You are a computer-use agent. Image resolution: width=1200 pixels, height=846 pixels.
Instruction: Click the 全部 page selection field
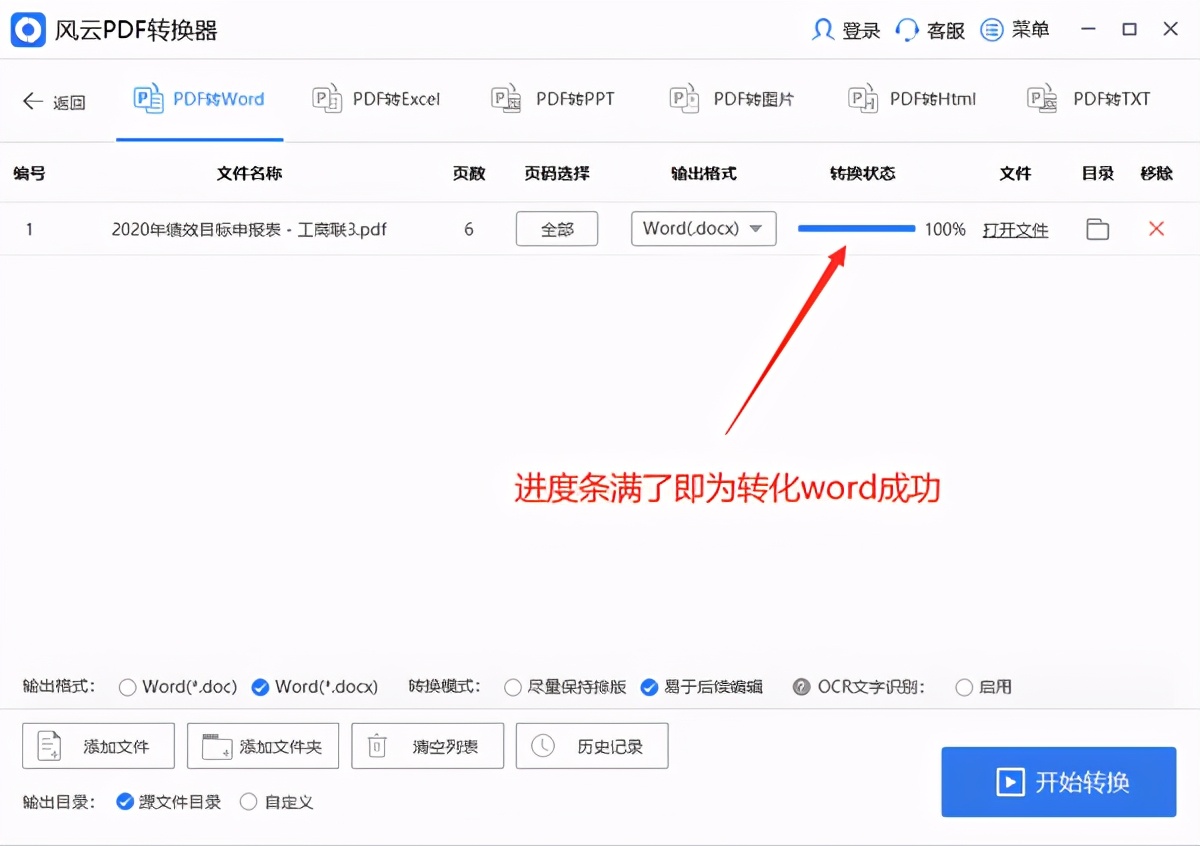(556, 229)
